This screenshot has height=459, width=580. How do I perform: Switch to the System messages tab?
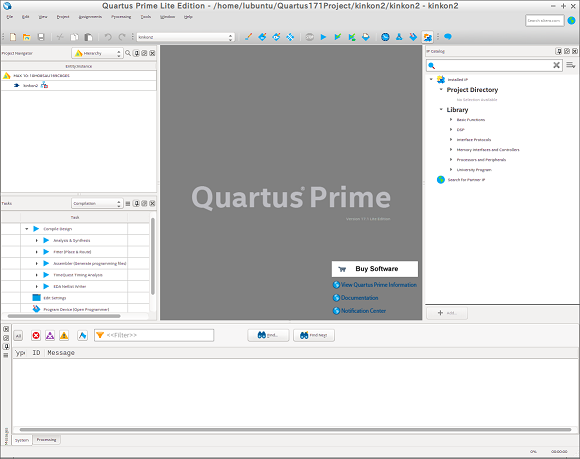pyautogui.click(x=22, y=440)
